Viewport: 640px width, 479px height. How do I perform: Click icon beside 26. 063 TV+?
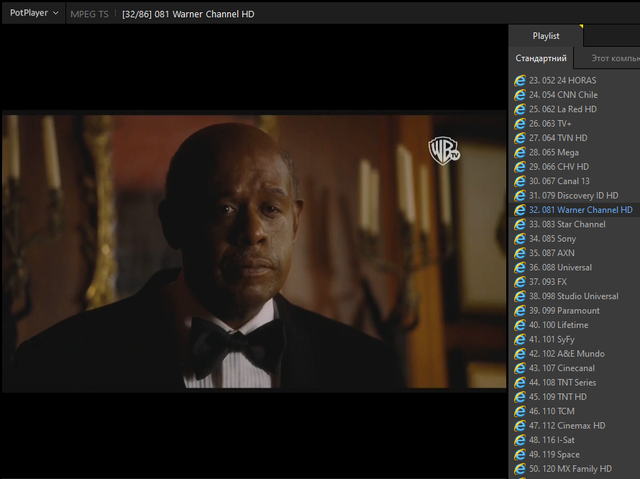click(x=520, y=124)
